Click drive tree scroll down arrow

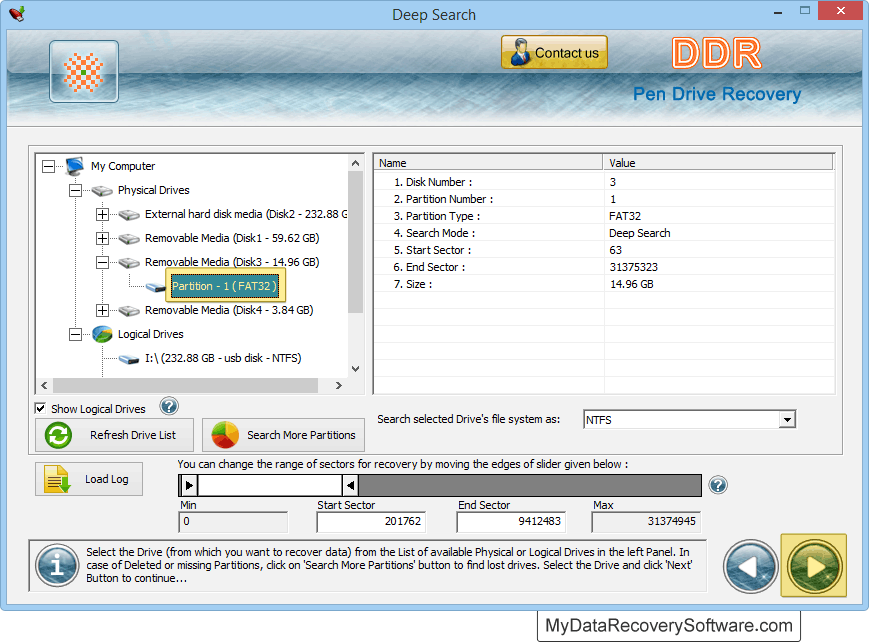pos(356,369)
